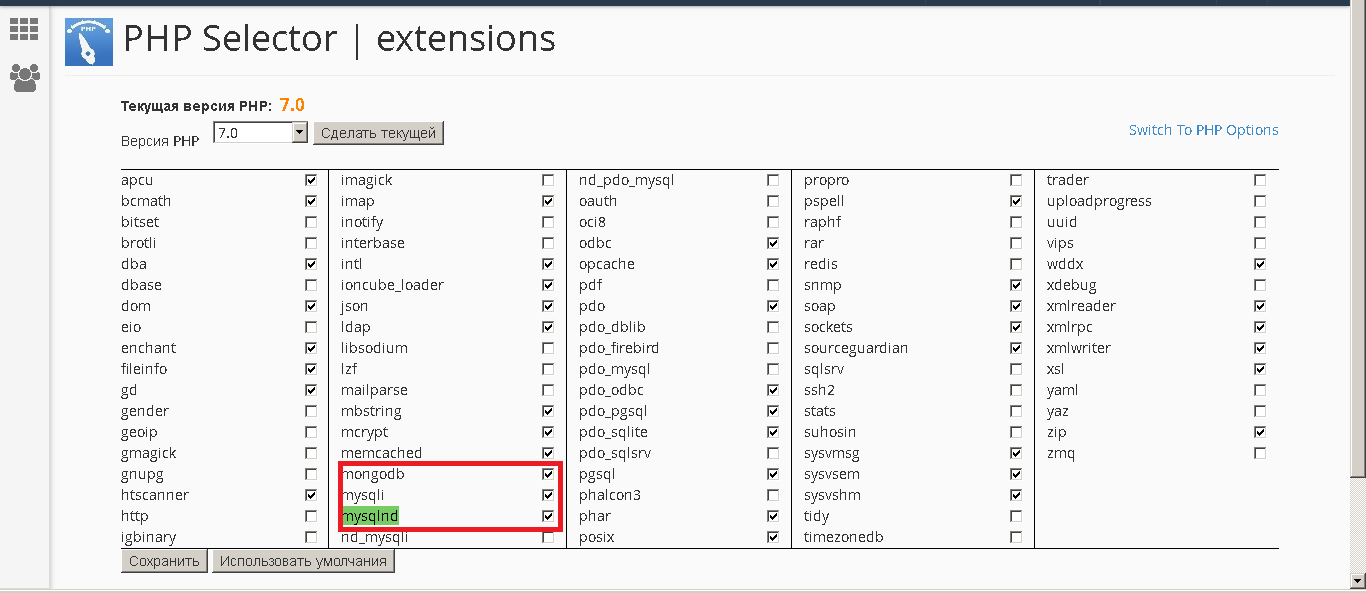Check the timezonedb extension checkbox

[x=1016, y=537]
